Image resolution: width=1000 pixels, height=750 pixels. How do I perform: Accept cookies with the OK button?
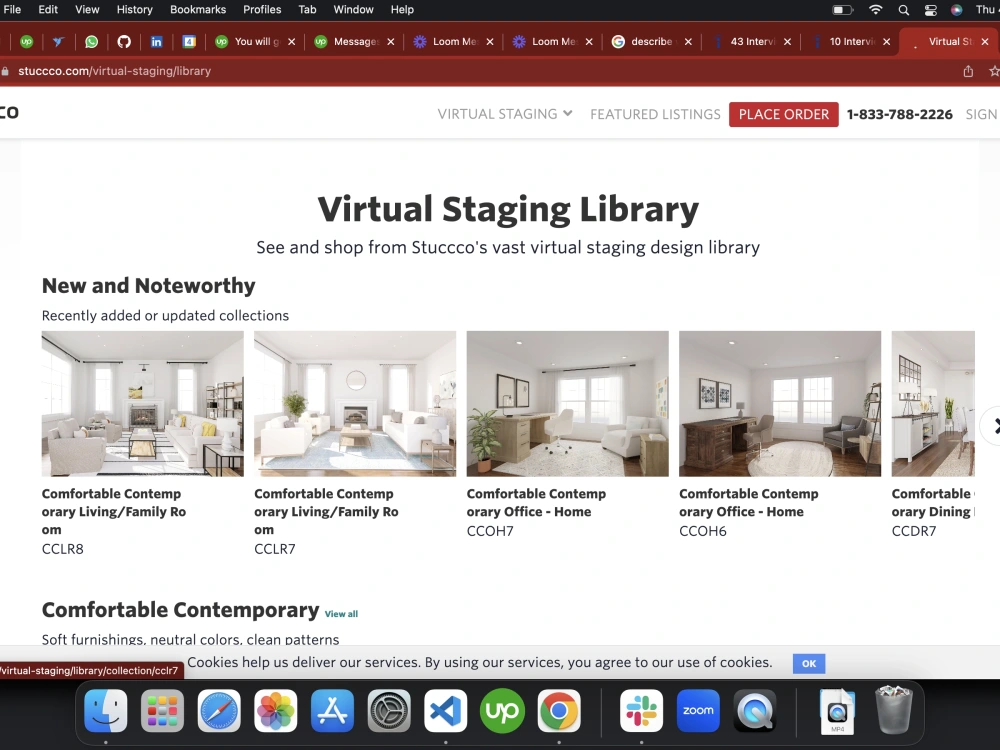point(809,663)
